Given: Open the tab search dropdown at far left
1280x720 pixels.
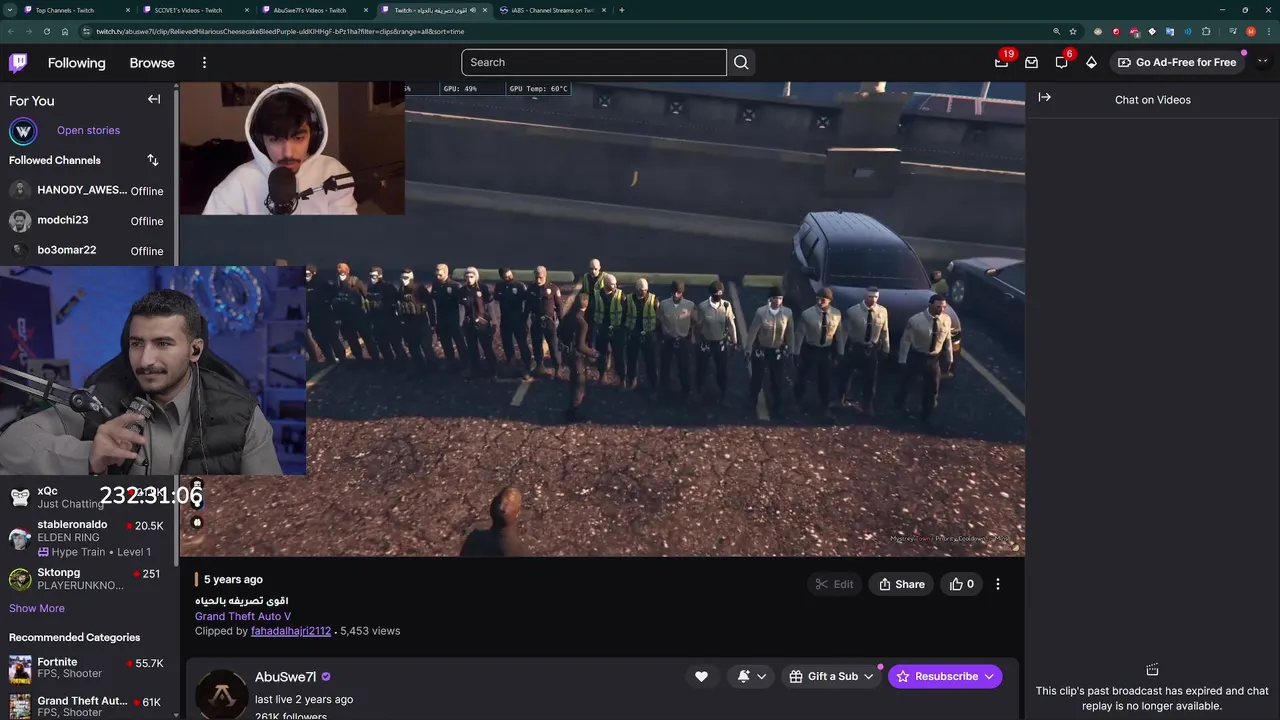Looking at the screenshot, I should (x=9, y=10).
